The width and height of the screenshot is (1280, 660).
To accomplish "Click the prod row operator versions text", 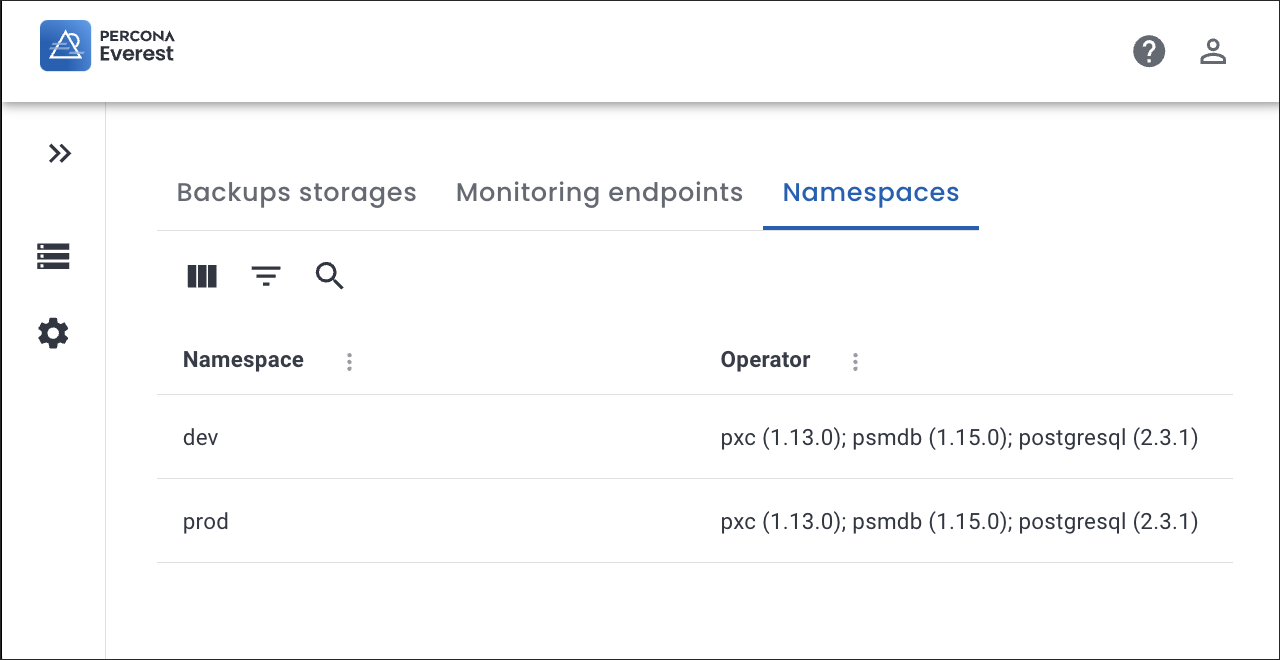I will (x=958, y=521).
